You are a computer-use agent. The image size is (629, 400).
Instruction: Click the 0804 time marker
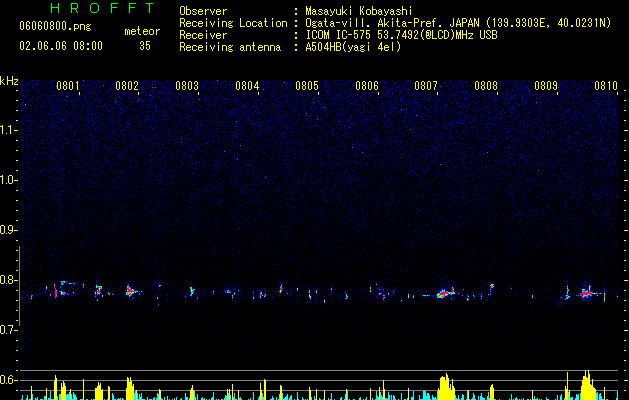pos(247,86)
